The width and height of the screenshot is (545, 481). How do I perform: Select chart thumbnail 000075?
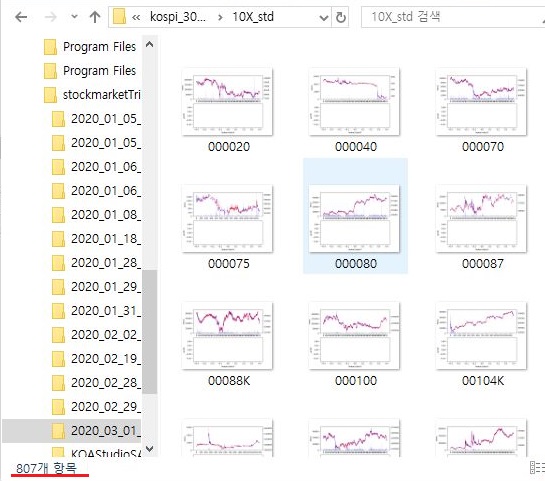228,219
